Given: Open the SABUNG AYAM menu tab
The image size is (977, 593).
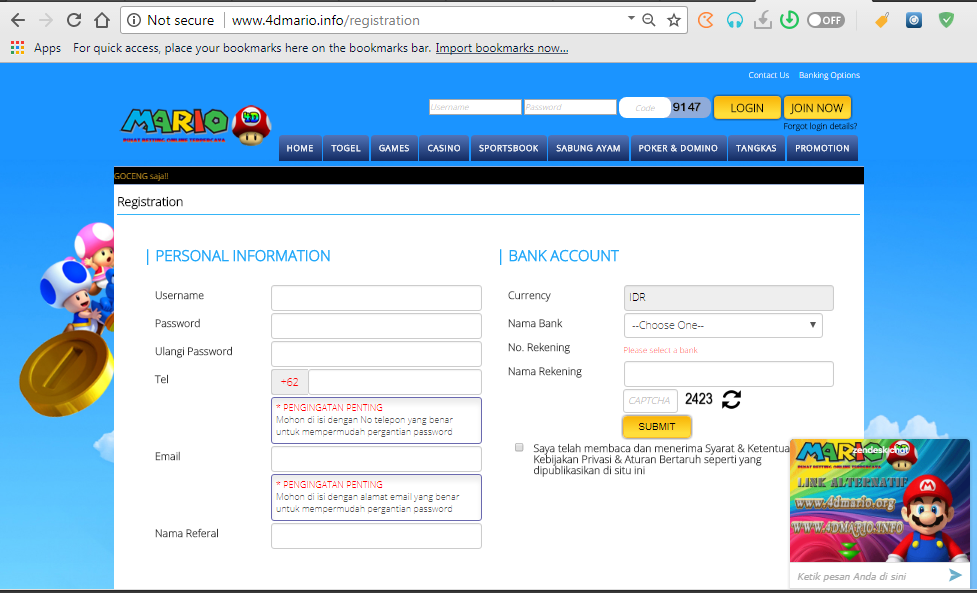Looking at the screenshot, I should coord(588,148).
